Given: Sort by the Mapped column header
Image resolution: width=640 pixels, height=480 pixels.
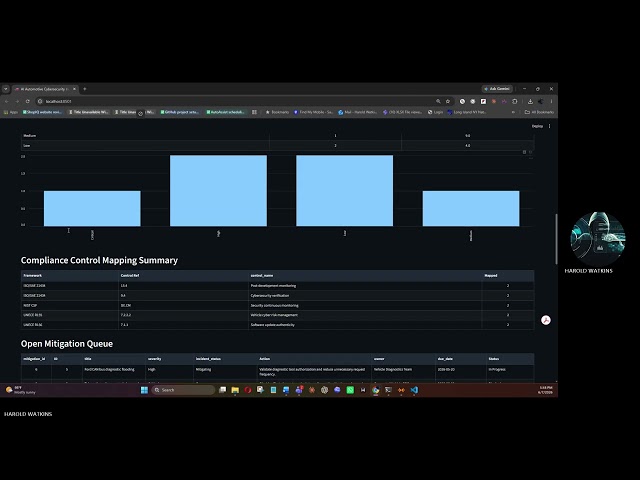Looking at the screenshot, I should point(508,276).
